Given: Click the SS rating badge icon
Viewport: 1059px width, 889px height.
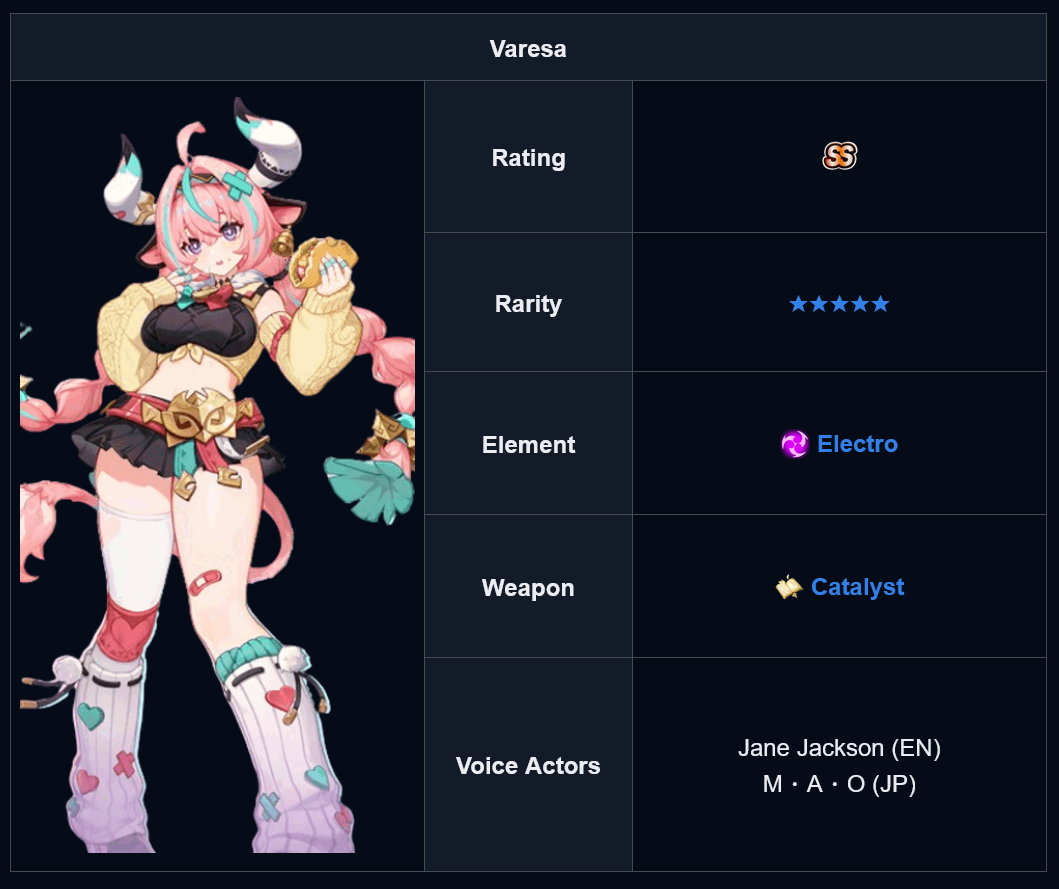Looking at the screenshot, I should click(840, 156).
